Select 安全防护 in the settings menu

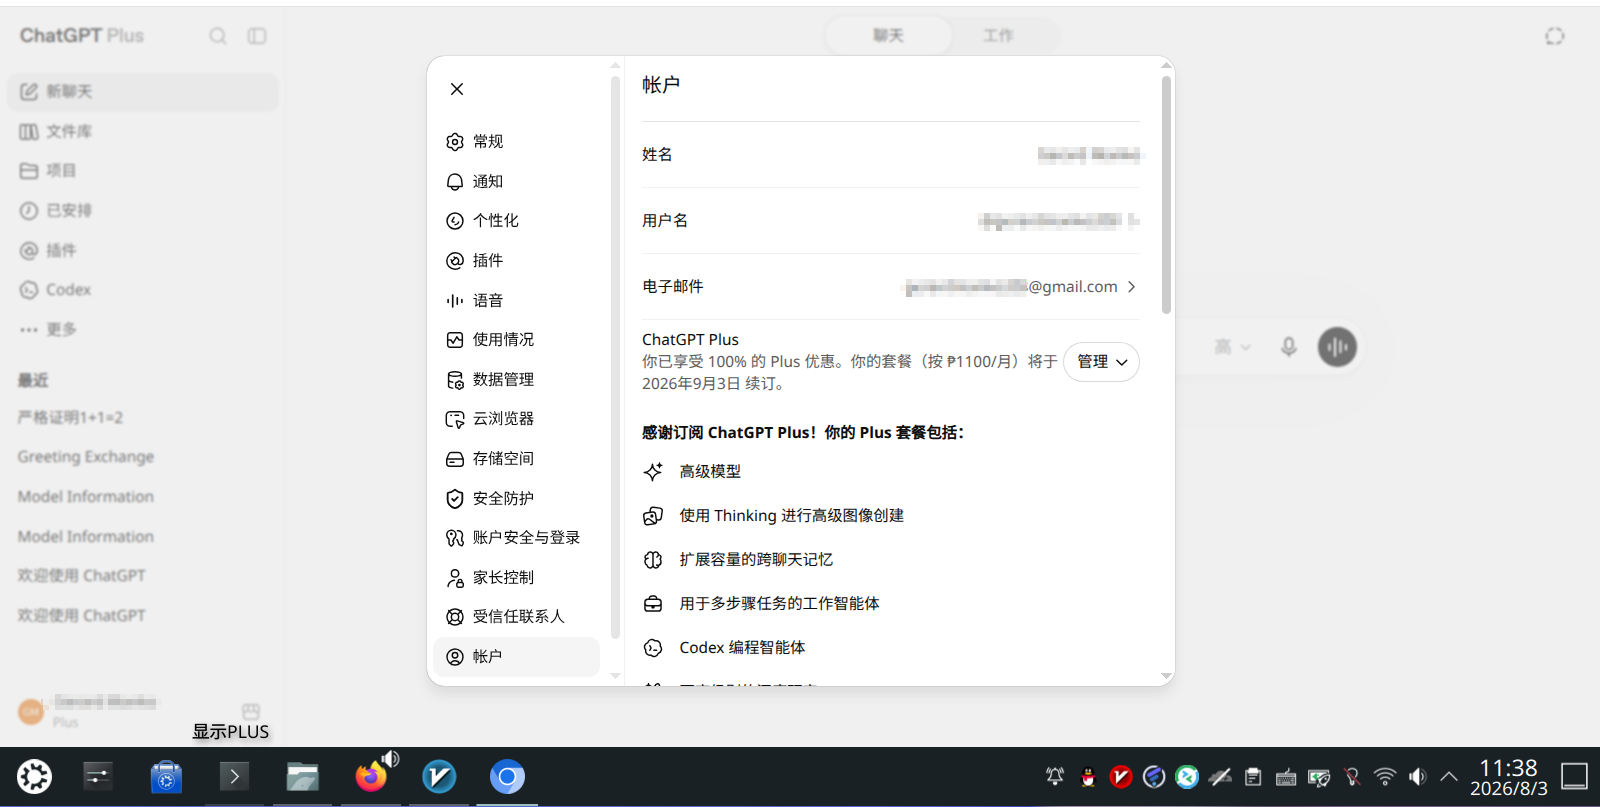point(516,498)
